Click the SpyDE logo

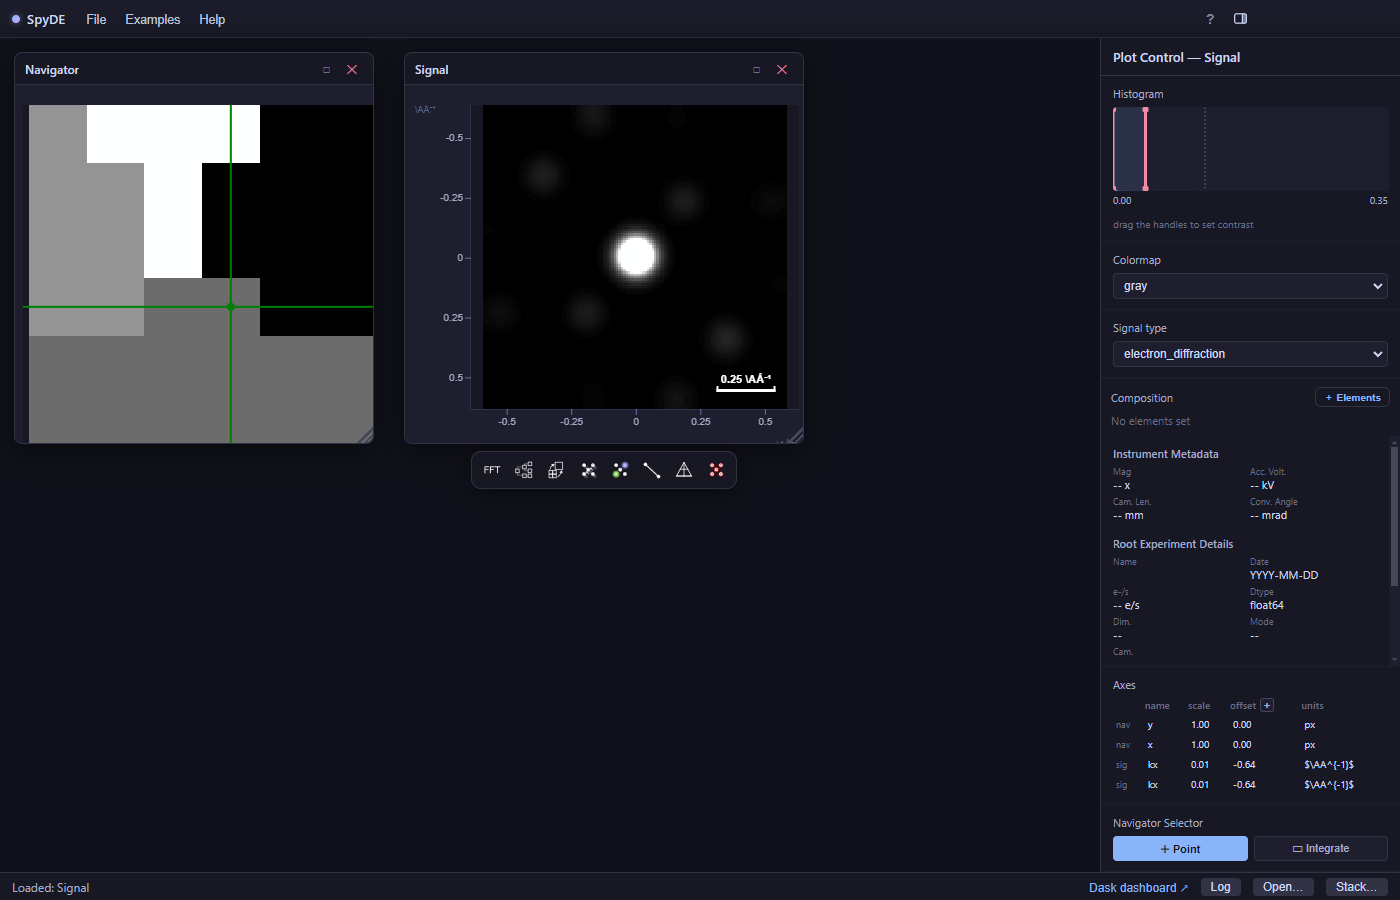pyautogui.click(x=39, y=19)
